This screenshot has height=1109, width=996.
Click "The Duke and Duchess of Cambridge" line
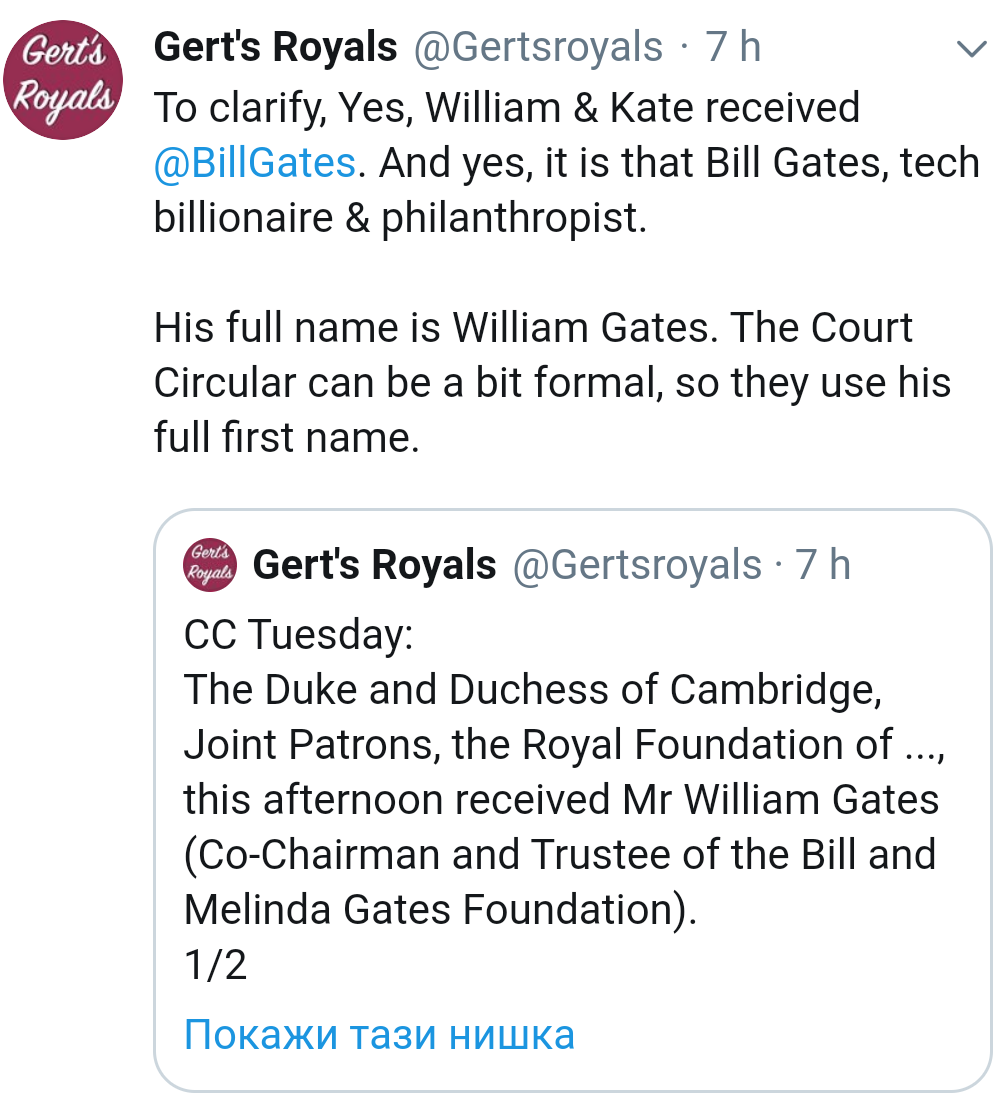[x=532, y=690]
